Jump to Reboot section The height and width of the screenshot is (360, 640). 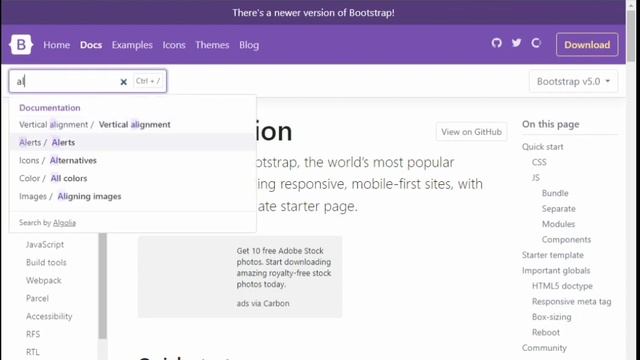coord(546,333)
